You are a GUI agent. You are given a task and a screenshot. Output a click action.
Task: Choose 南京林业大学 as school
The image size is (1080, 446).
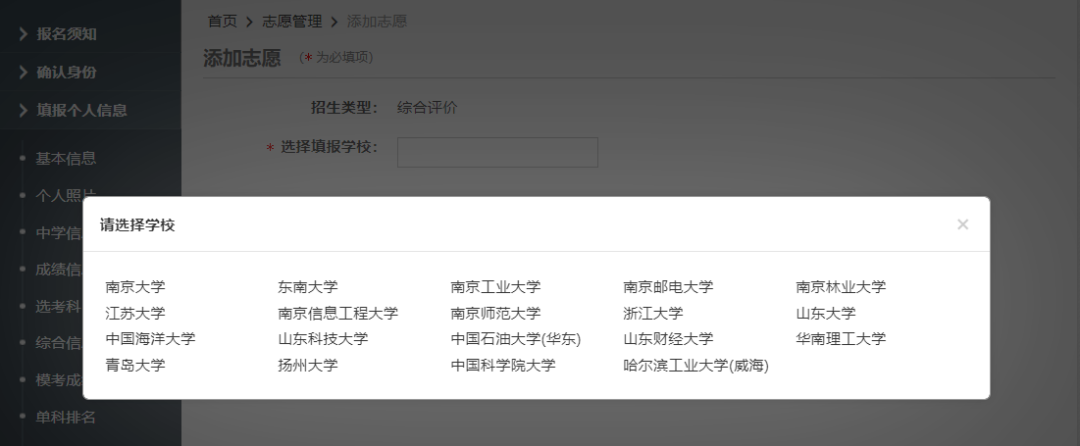click(x=840, y=287)
